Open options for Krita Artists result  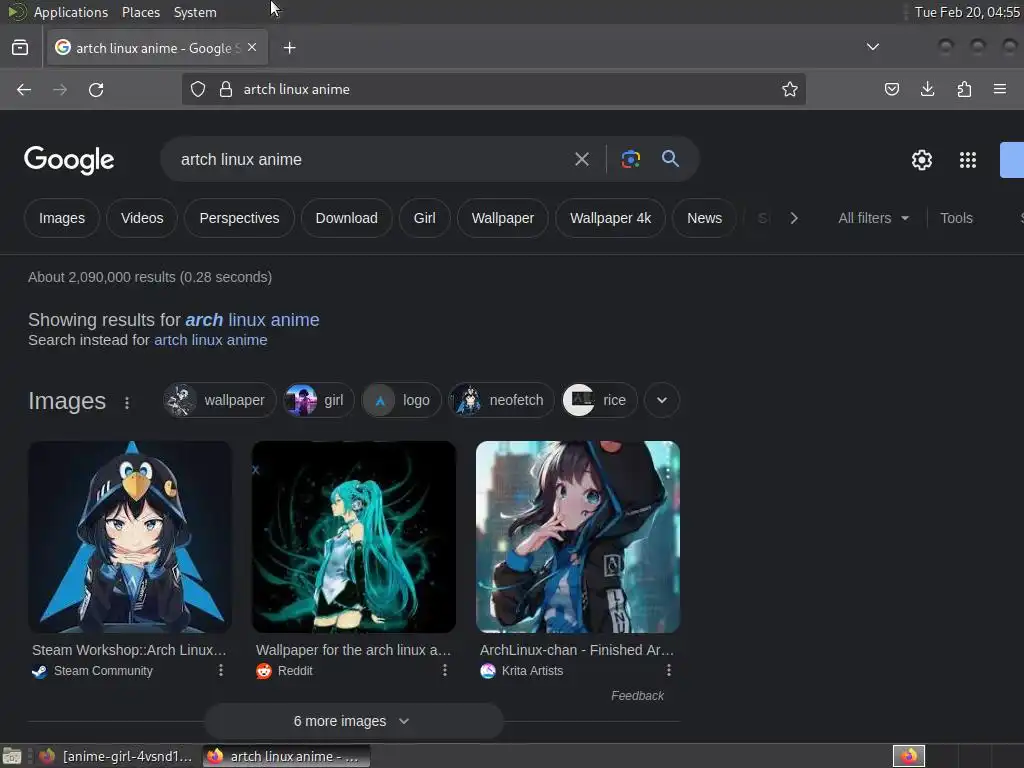click(x=669, y=670)
